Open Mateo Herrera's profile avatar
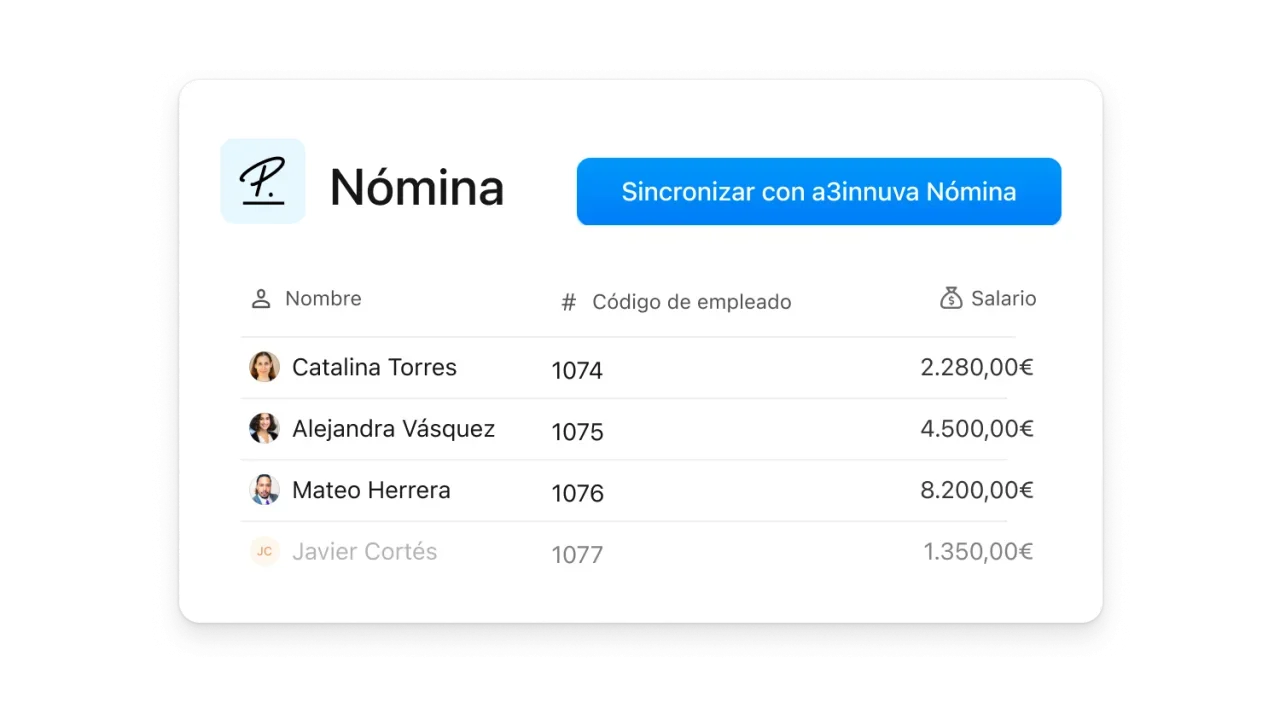The image size is (1280, 708). coord(264,490)
